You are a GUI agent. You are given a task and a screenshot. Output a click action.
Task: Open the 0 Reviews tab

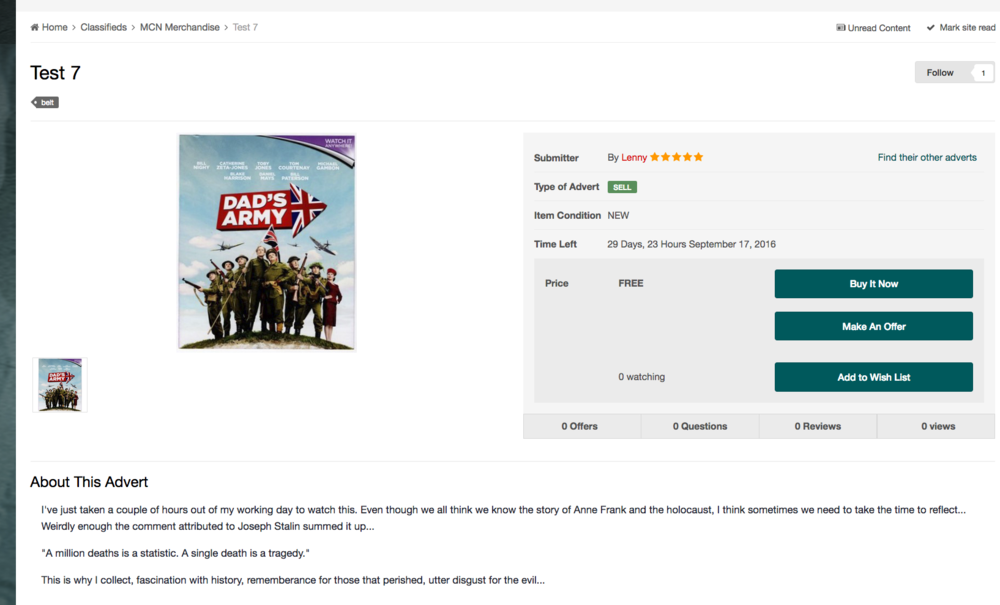[818, 426]
